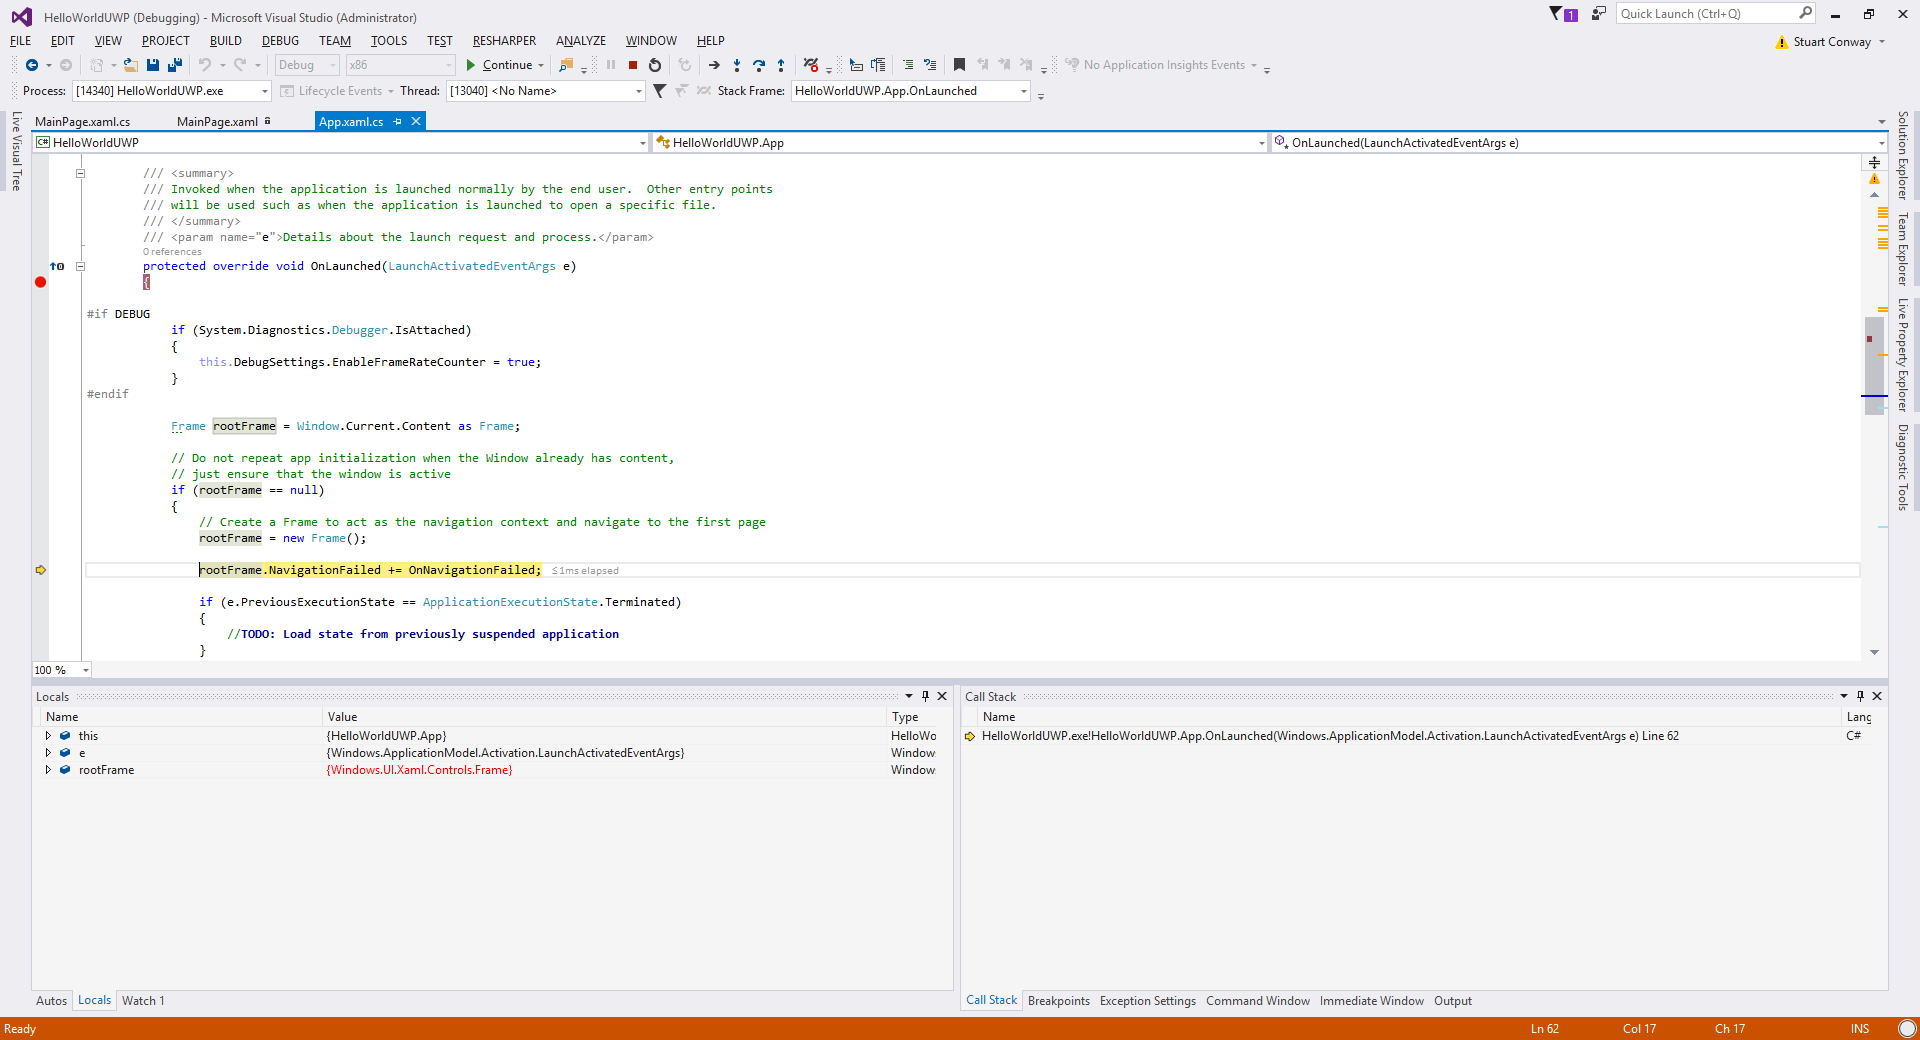Screen dimensions: 1920x1040
Task: Pin the Call Stack panel
Action: 1860,696
